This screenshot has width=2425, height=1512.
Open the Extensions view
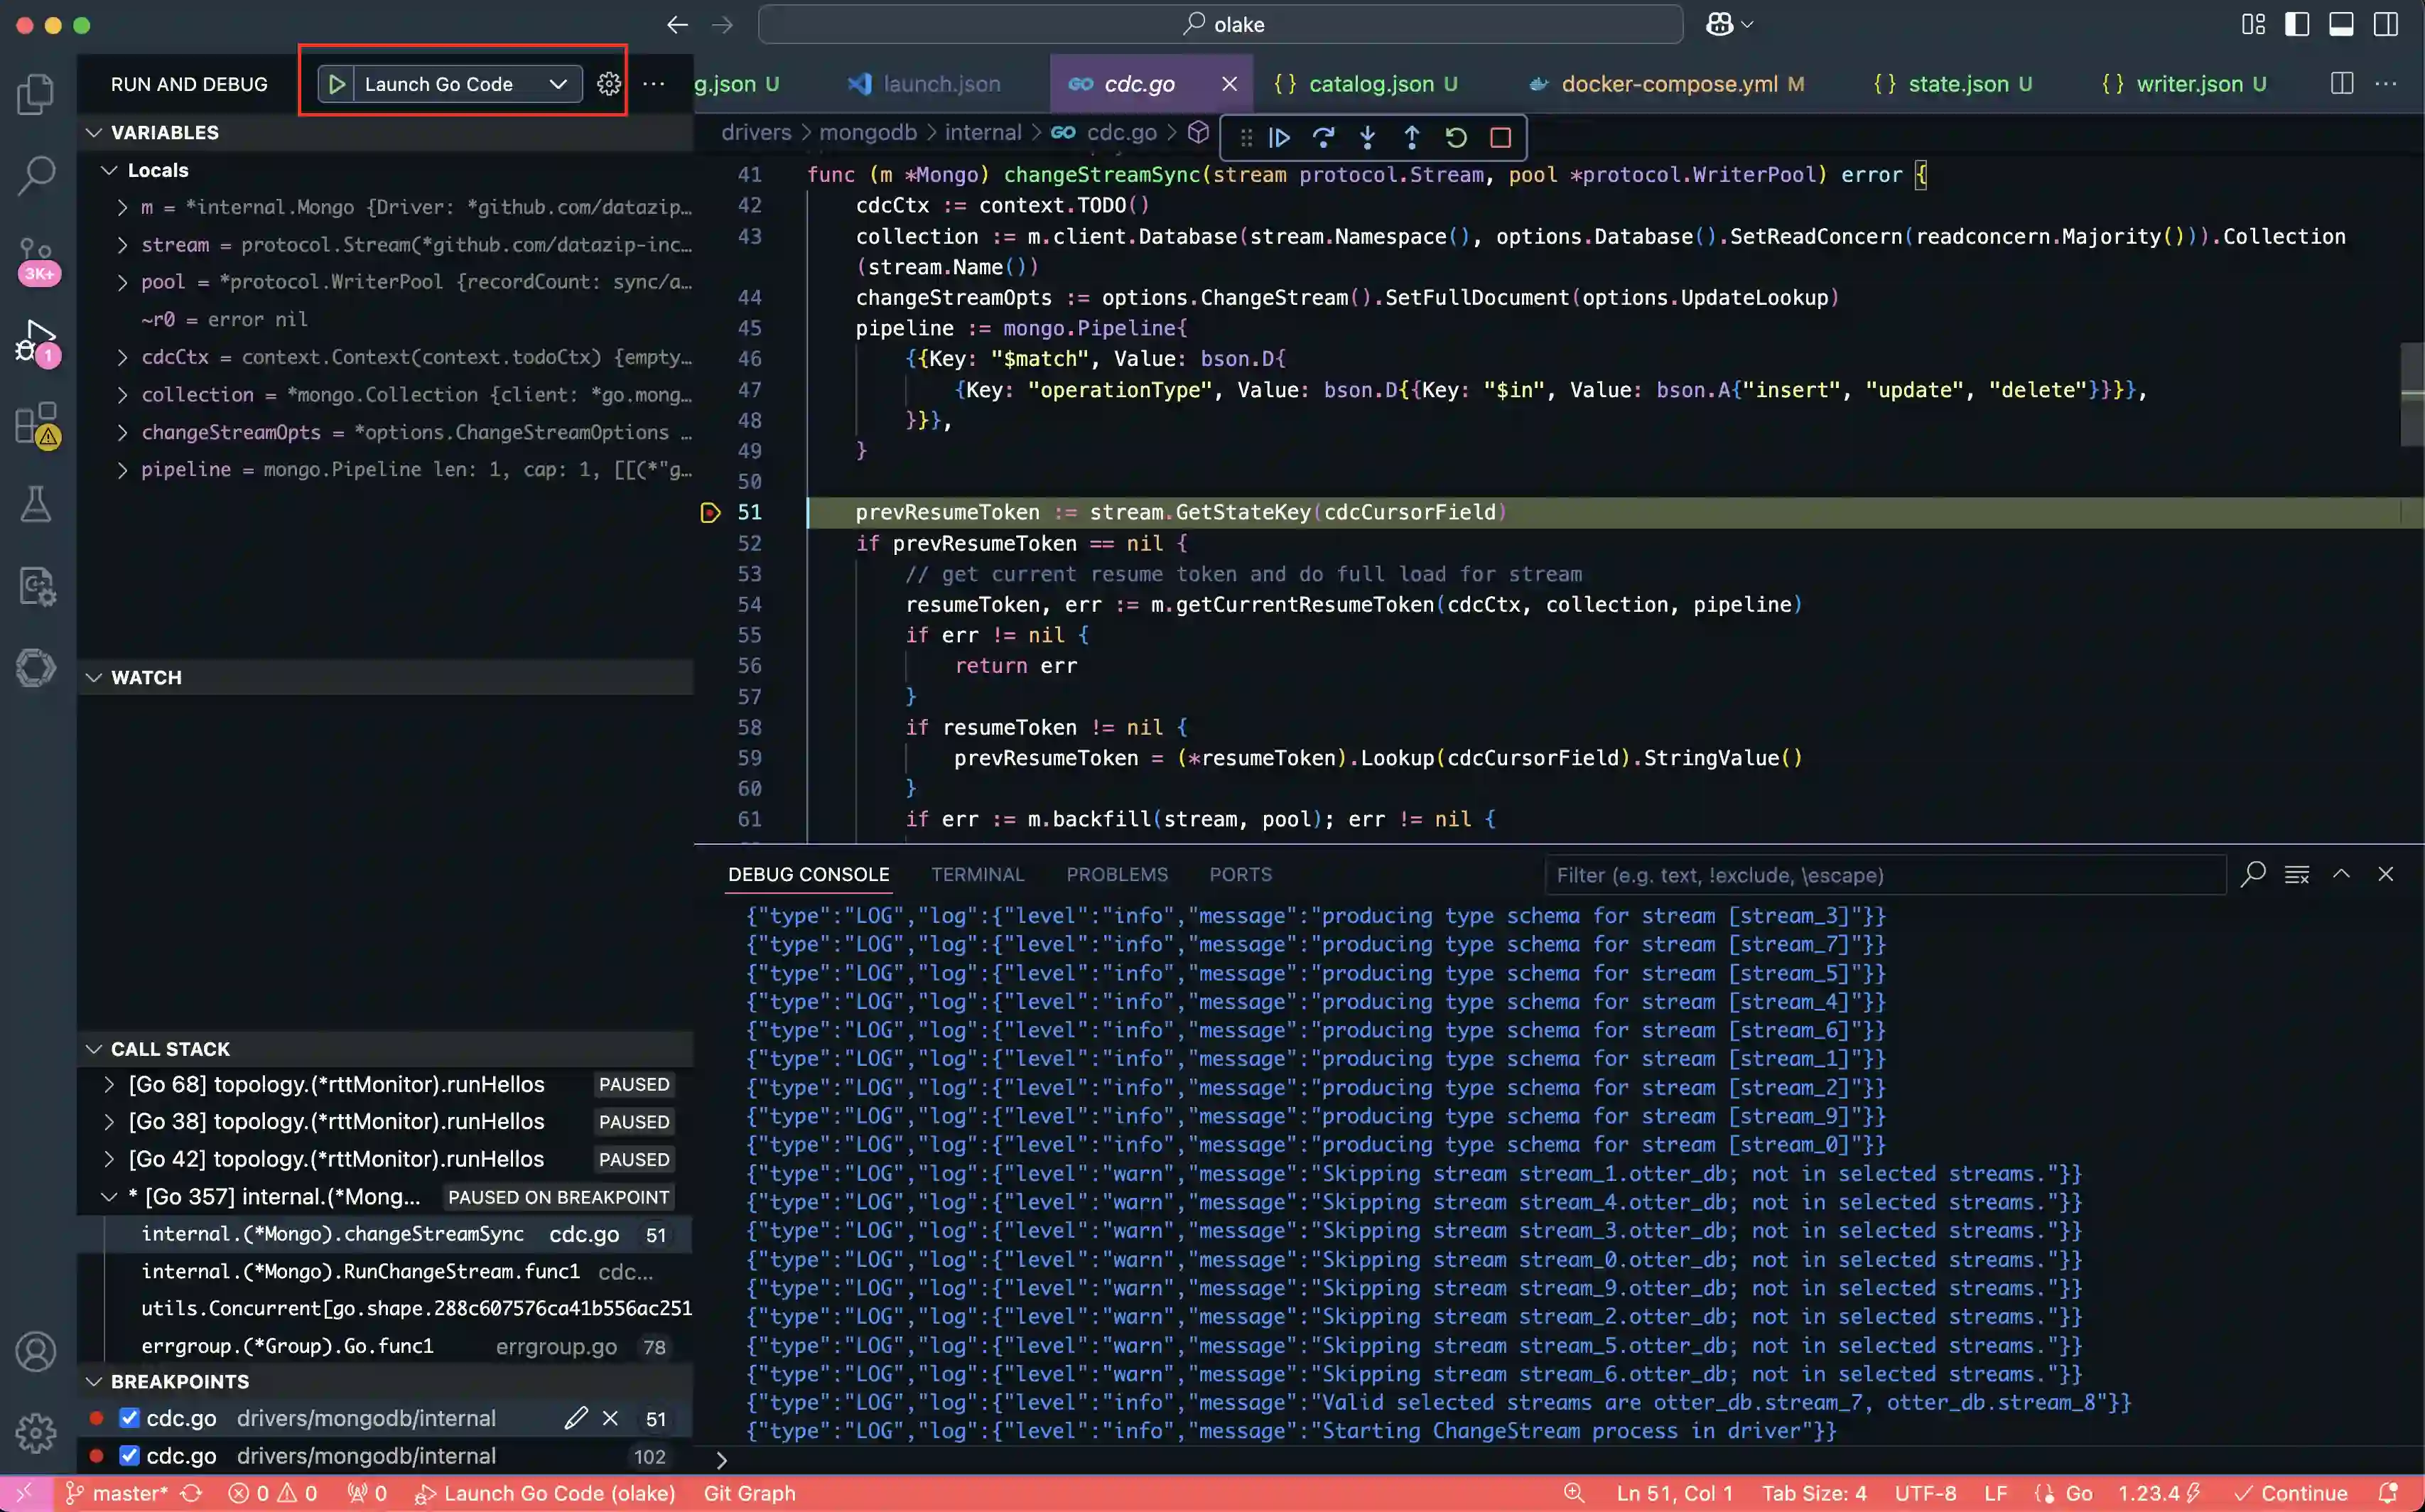[36, 423]
